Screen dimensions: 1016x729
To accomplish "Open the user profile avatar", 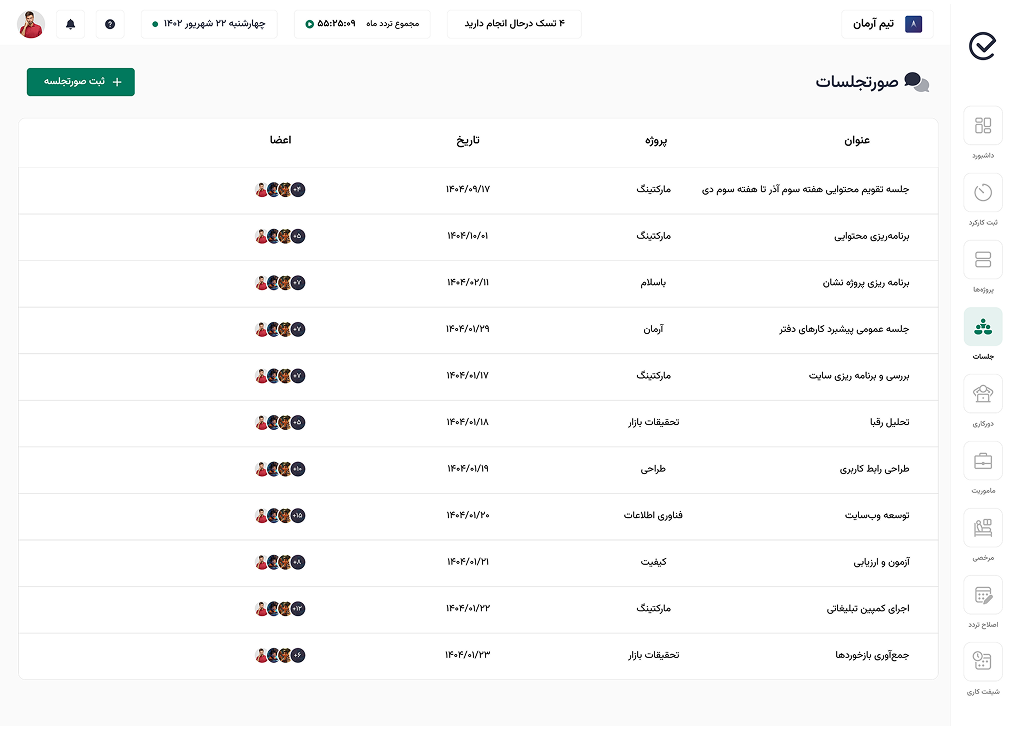I will click(30, 24).
